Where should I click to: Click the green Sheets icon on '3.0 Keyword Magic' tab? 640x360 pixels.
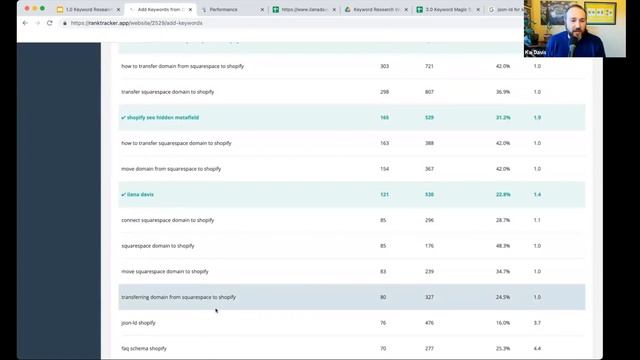click(420, 9)
